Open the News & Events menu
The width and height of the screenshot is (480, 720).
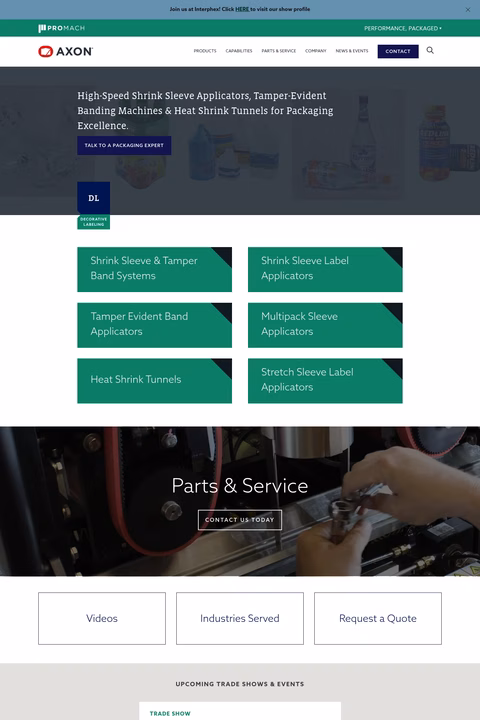tap(352, 51)
